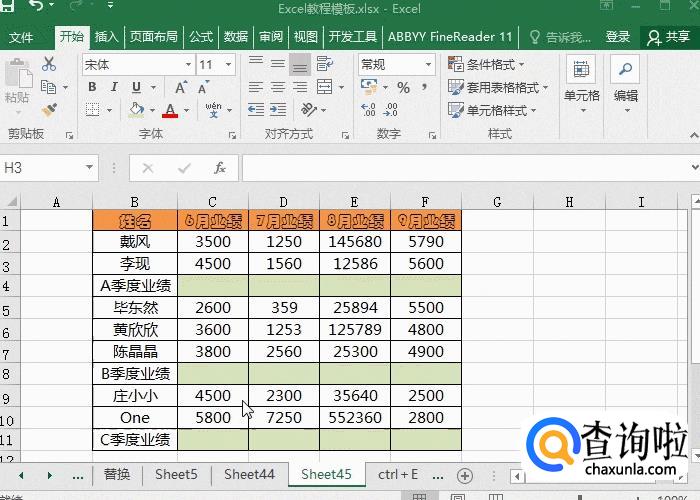Viewport: 700px width, 500px height.
Task: Align text right
Action: tap(300, 87)
